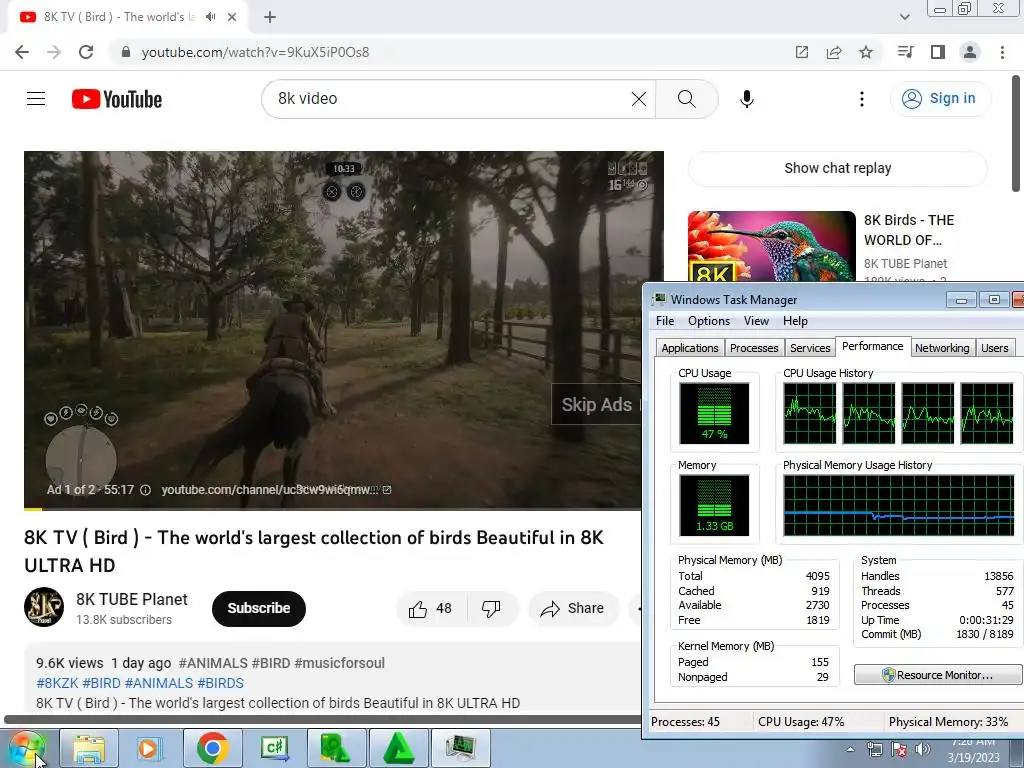The height and width of the screenshot is (768, 1024).
Task: Click the CPU Usage 47% gauge
Action: coord(714,413)
